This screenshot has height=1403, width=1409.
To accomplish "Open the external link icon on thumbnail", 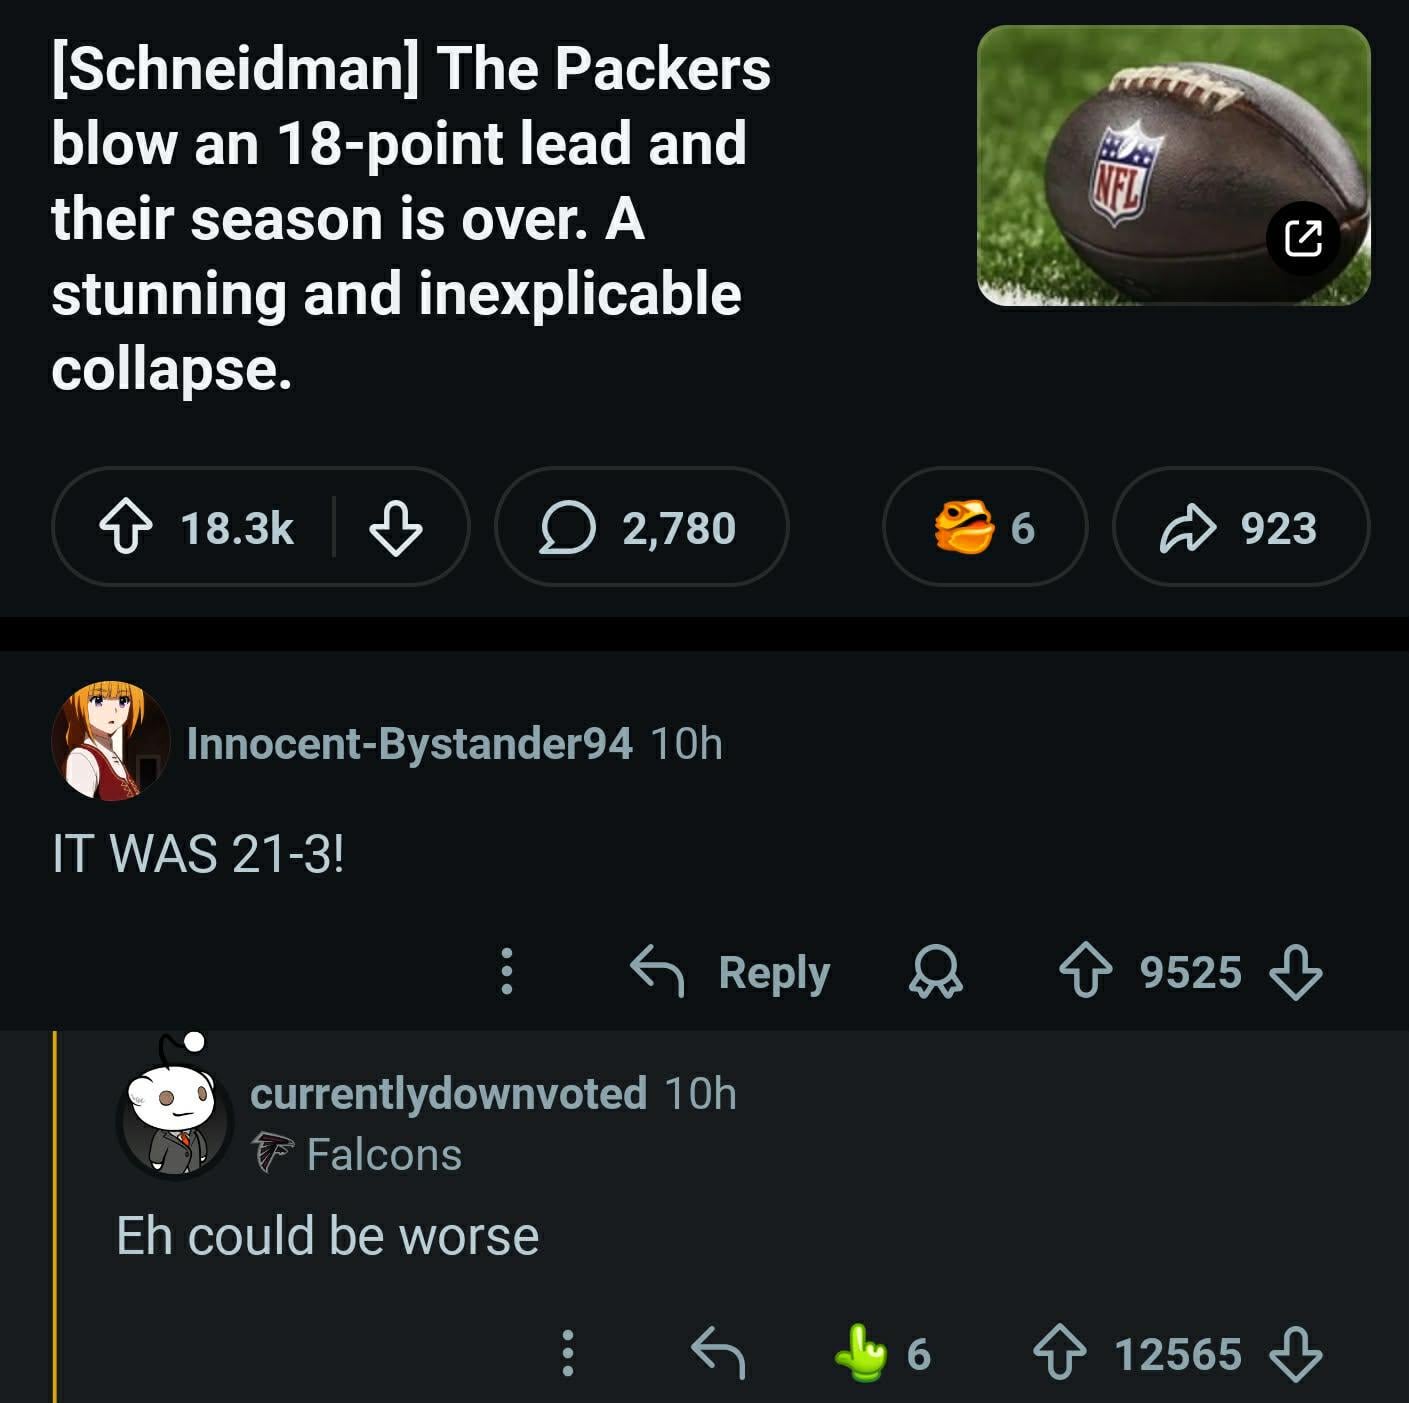I will pyautogui.click(x=1303, y=238).
